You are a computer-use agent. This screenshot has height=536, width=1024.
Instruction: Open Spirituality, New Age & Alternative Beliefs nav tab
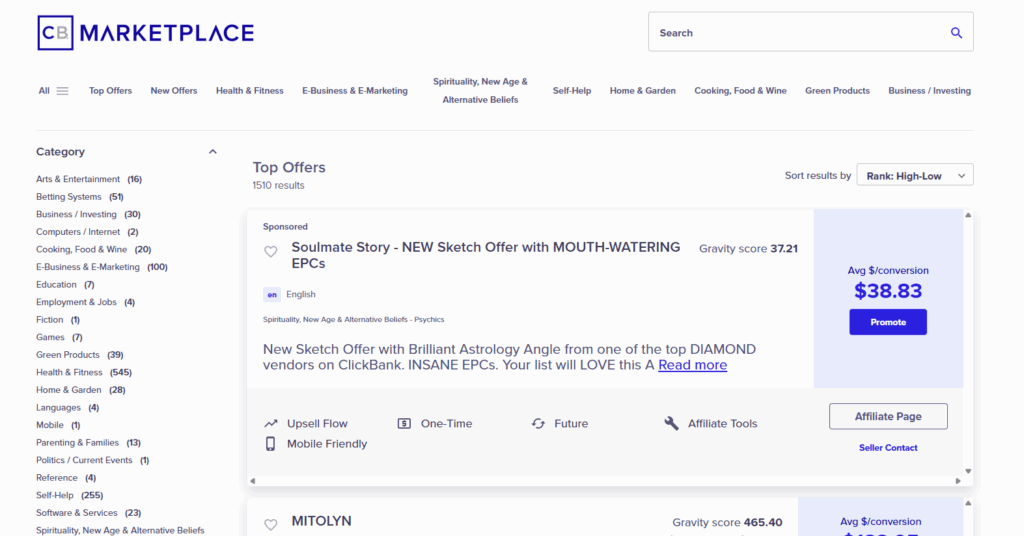[x=480, y=91]
